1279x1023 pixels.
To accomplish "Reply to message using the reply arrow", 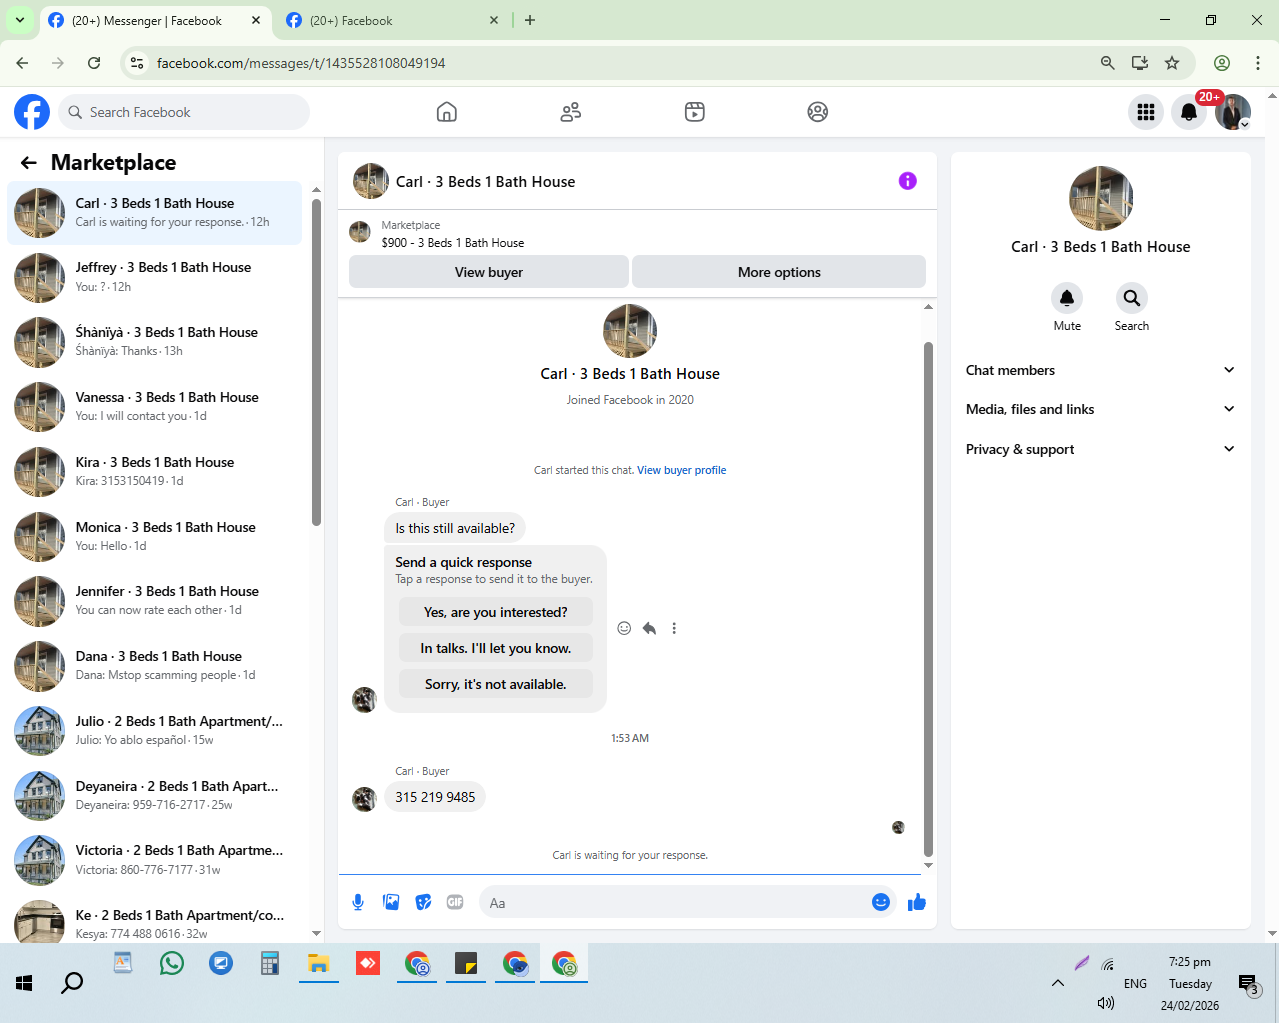I will (649, 628).
